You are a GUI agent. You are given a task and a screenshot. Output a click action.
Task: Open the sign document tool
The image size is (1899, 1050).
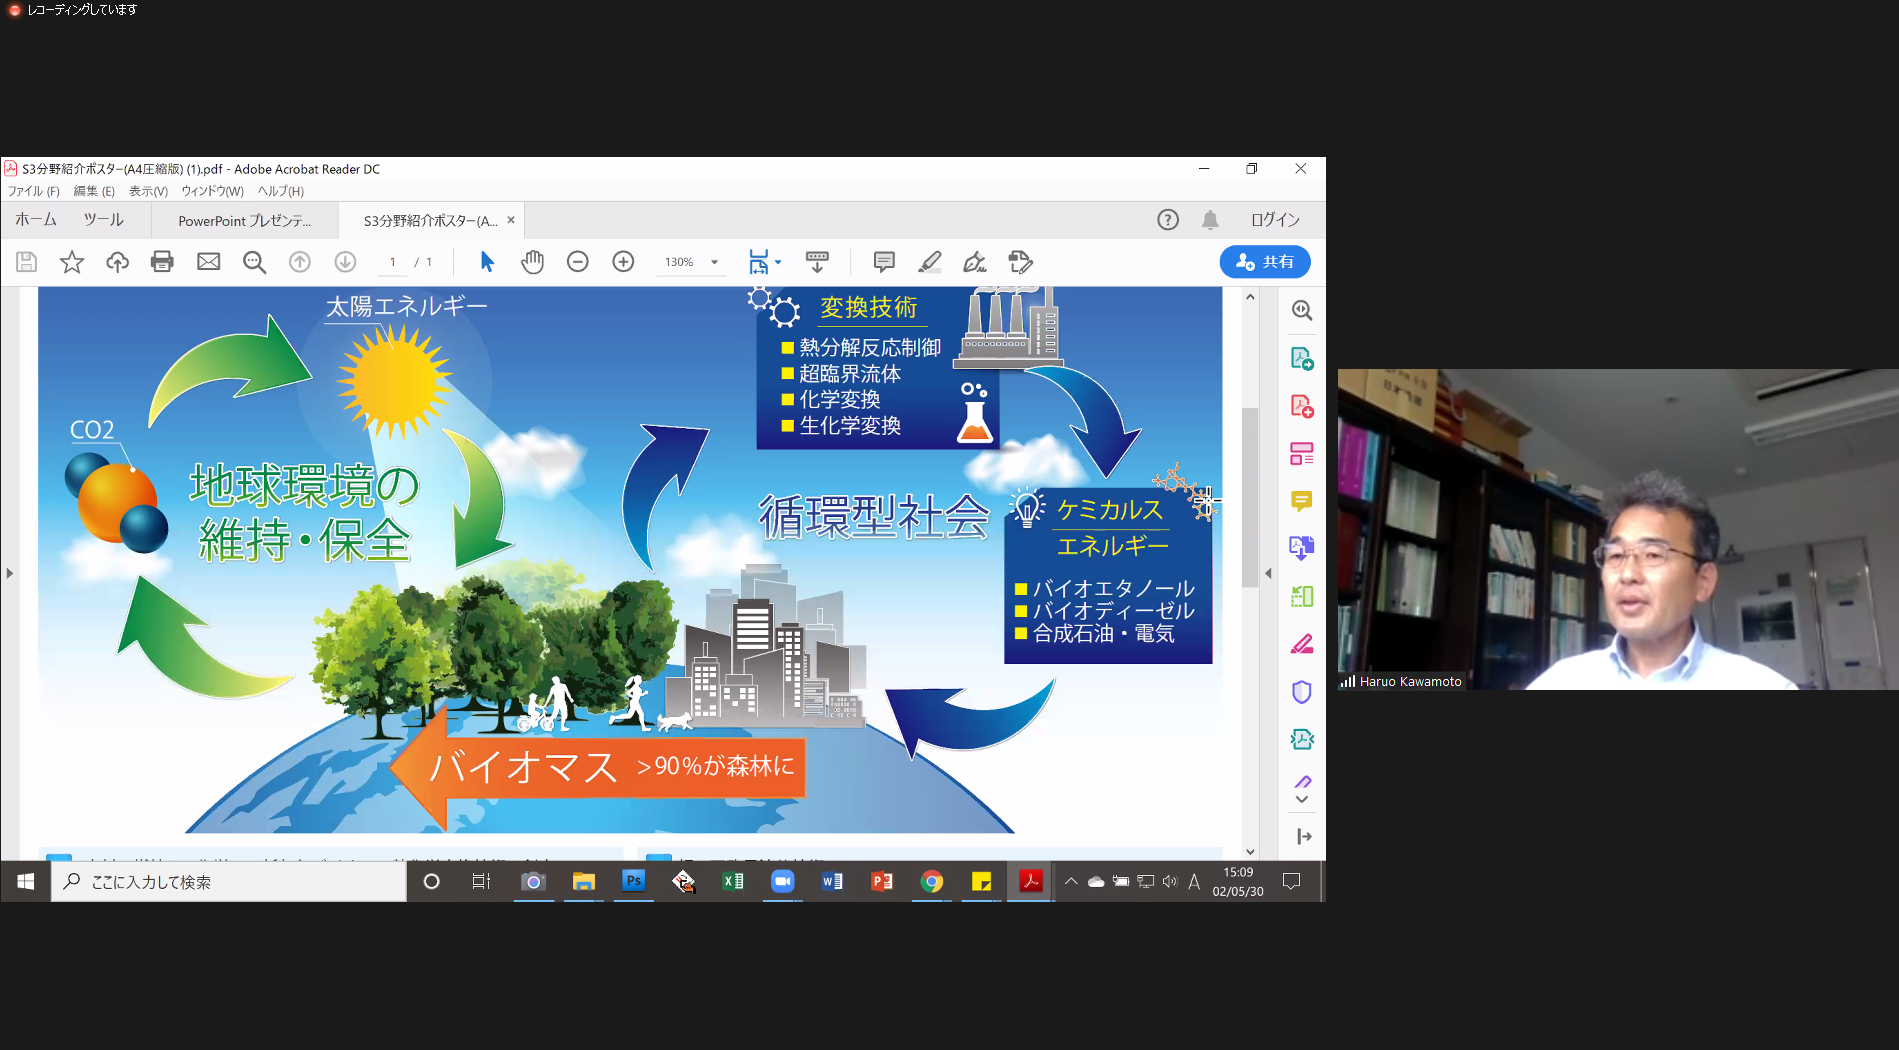(975, 262)
